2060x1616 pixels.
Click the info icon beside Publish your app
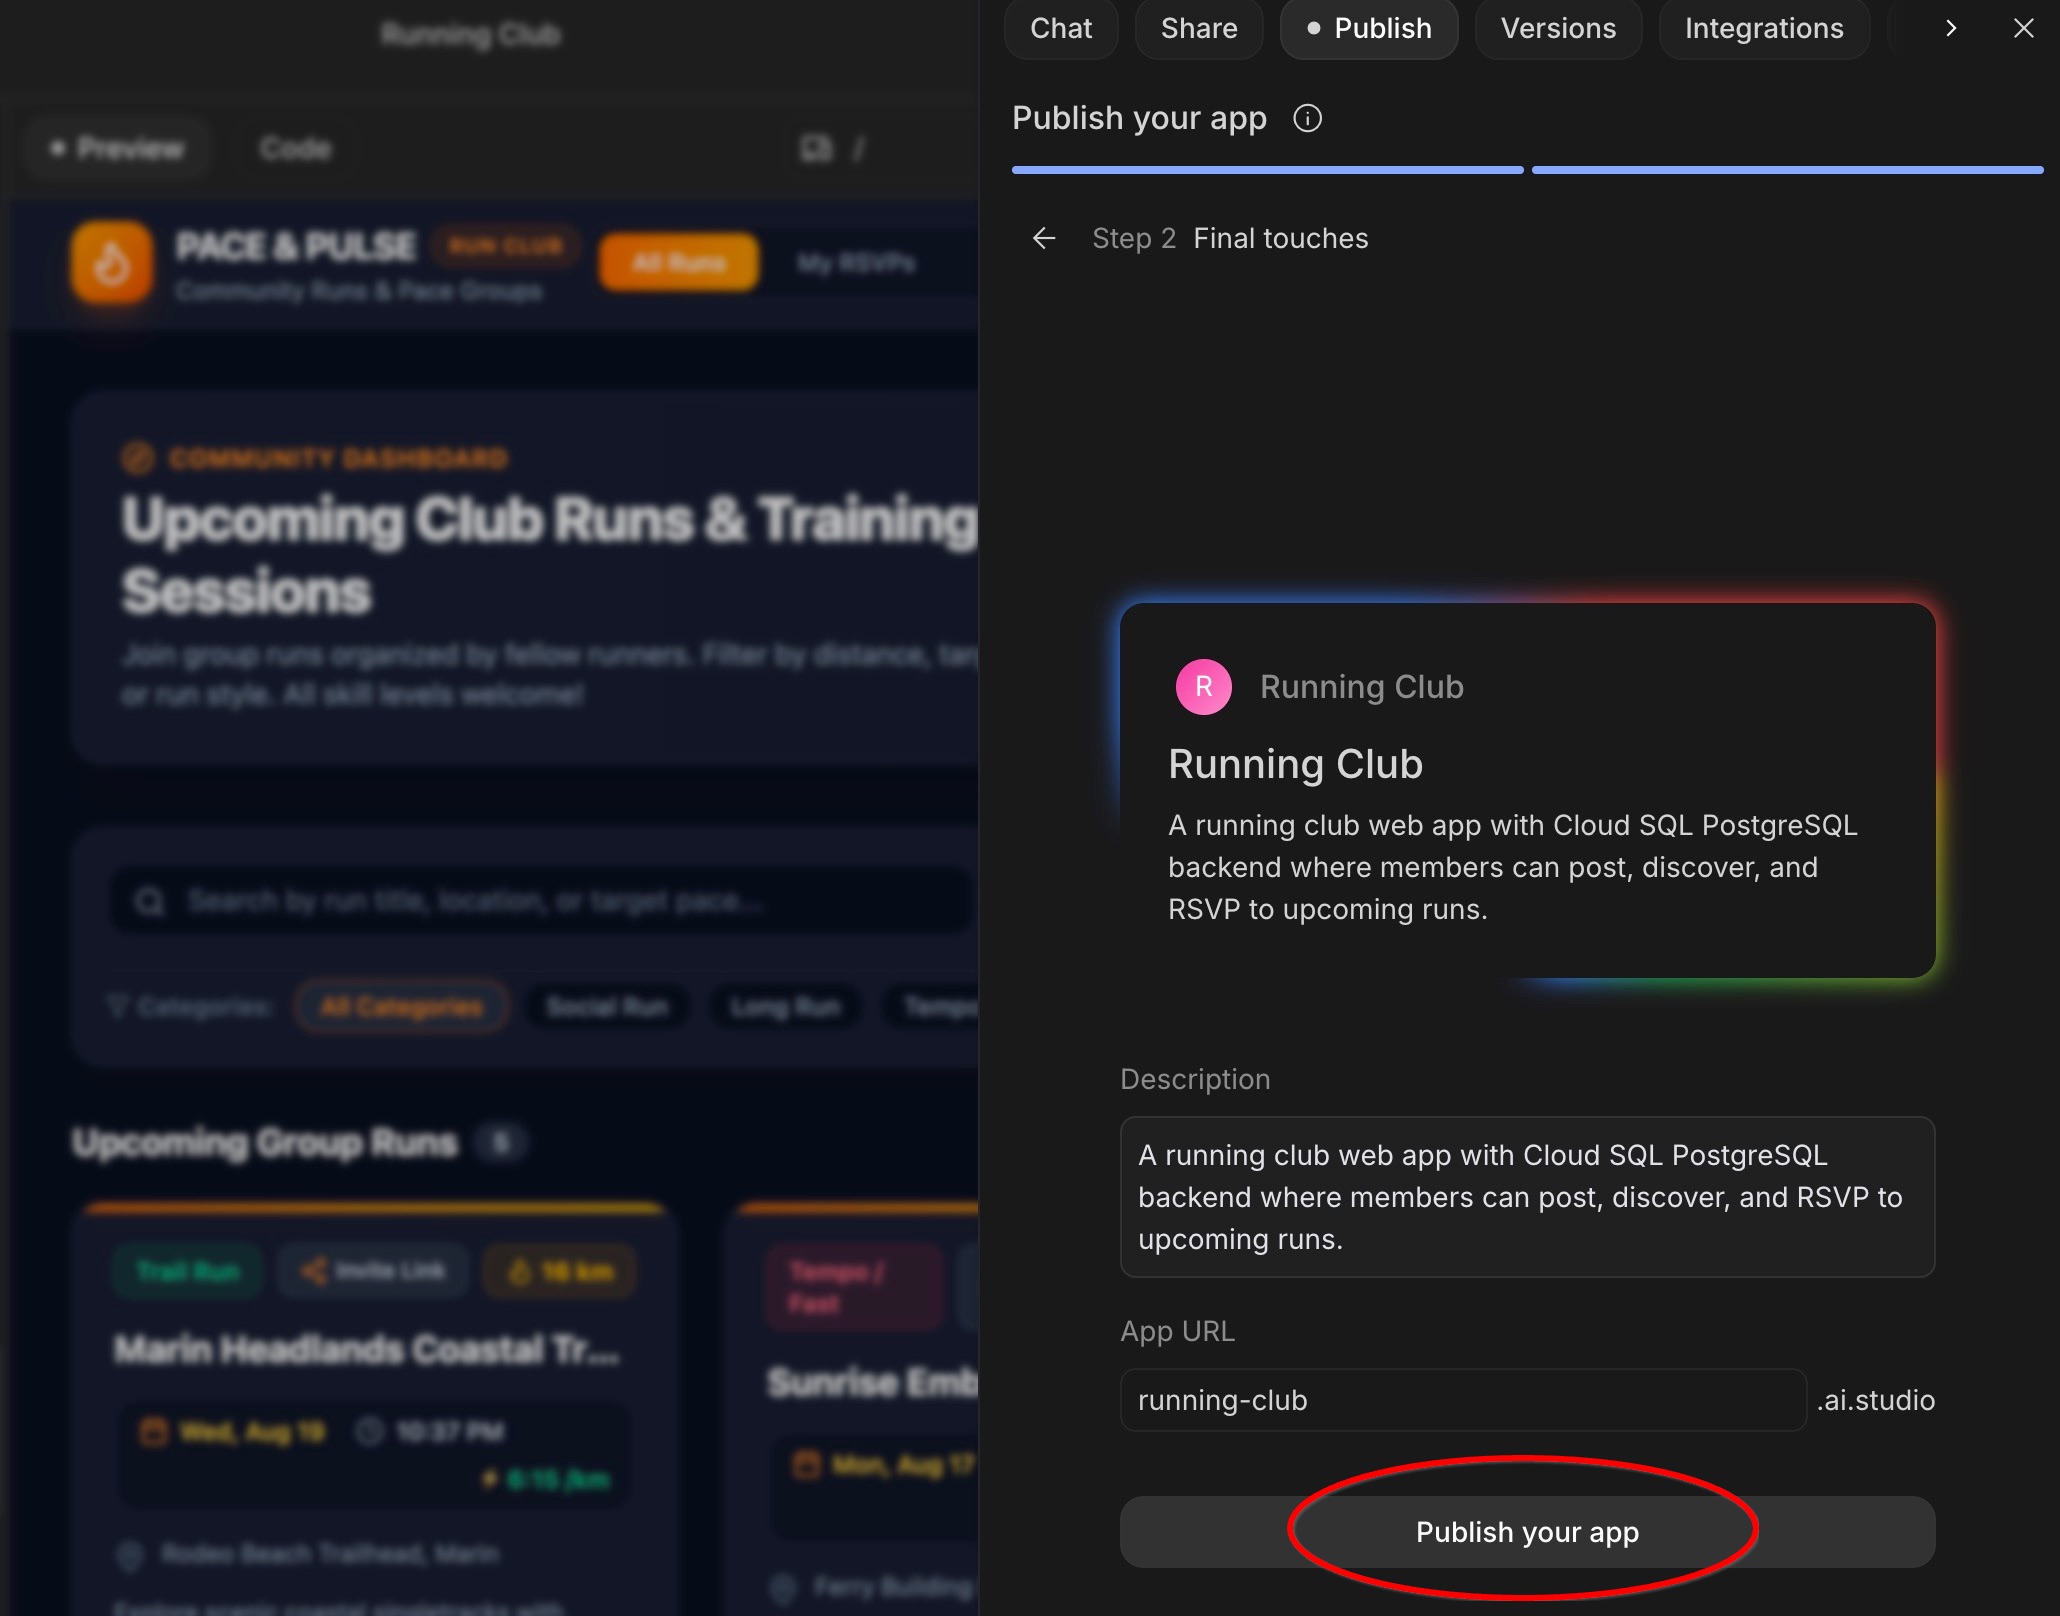coord(1307,119)
